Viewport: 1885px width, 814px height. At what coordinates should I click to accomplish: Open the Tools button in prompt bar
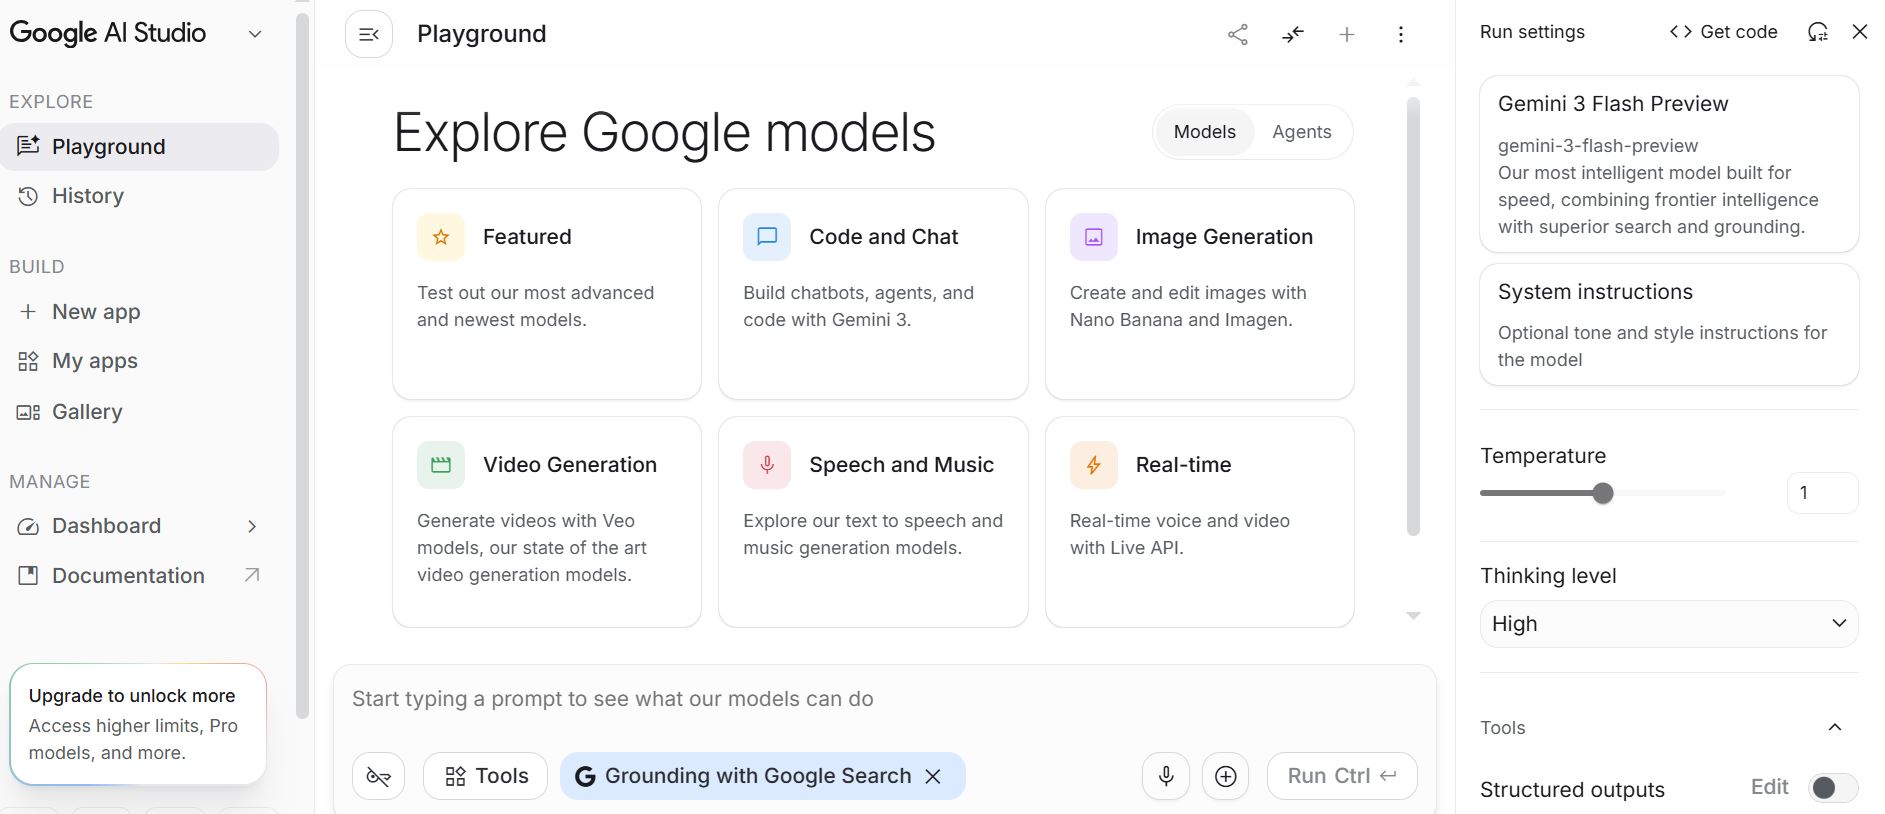tap(486, 776)
